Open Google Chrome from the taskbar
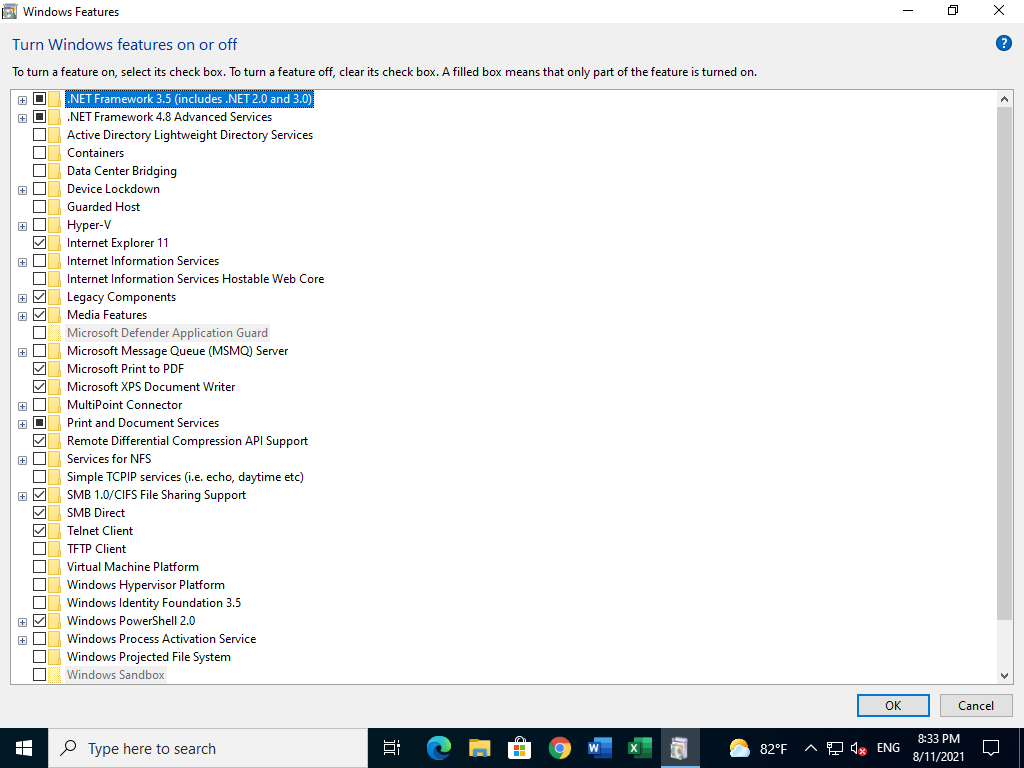The image size is (1024, 768). pyautogui.click(x=560, y=748)
